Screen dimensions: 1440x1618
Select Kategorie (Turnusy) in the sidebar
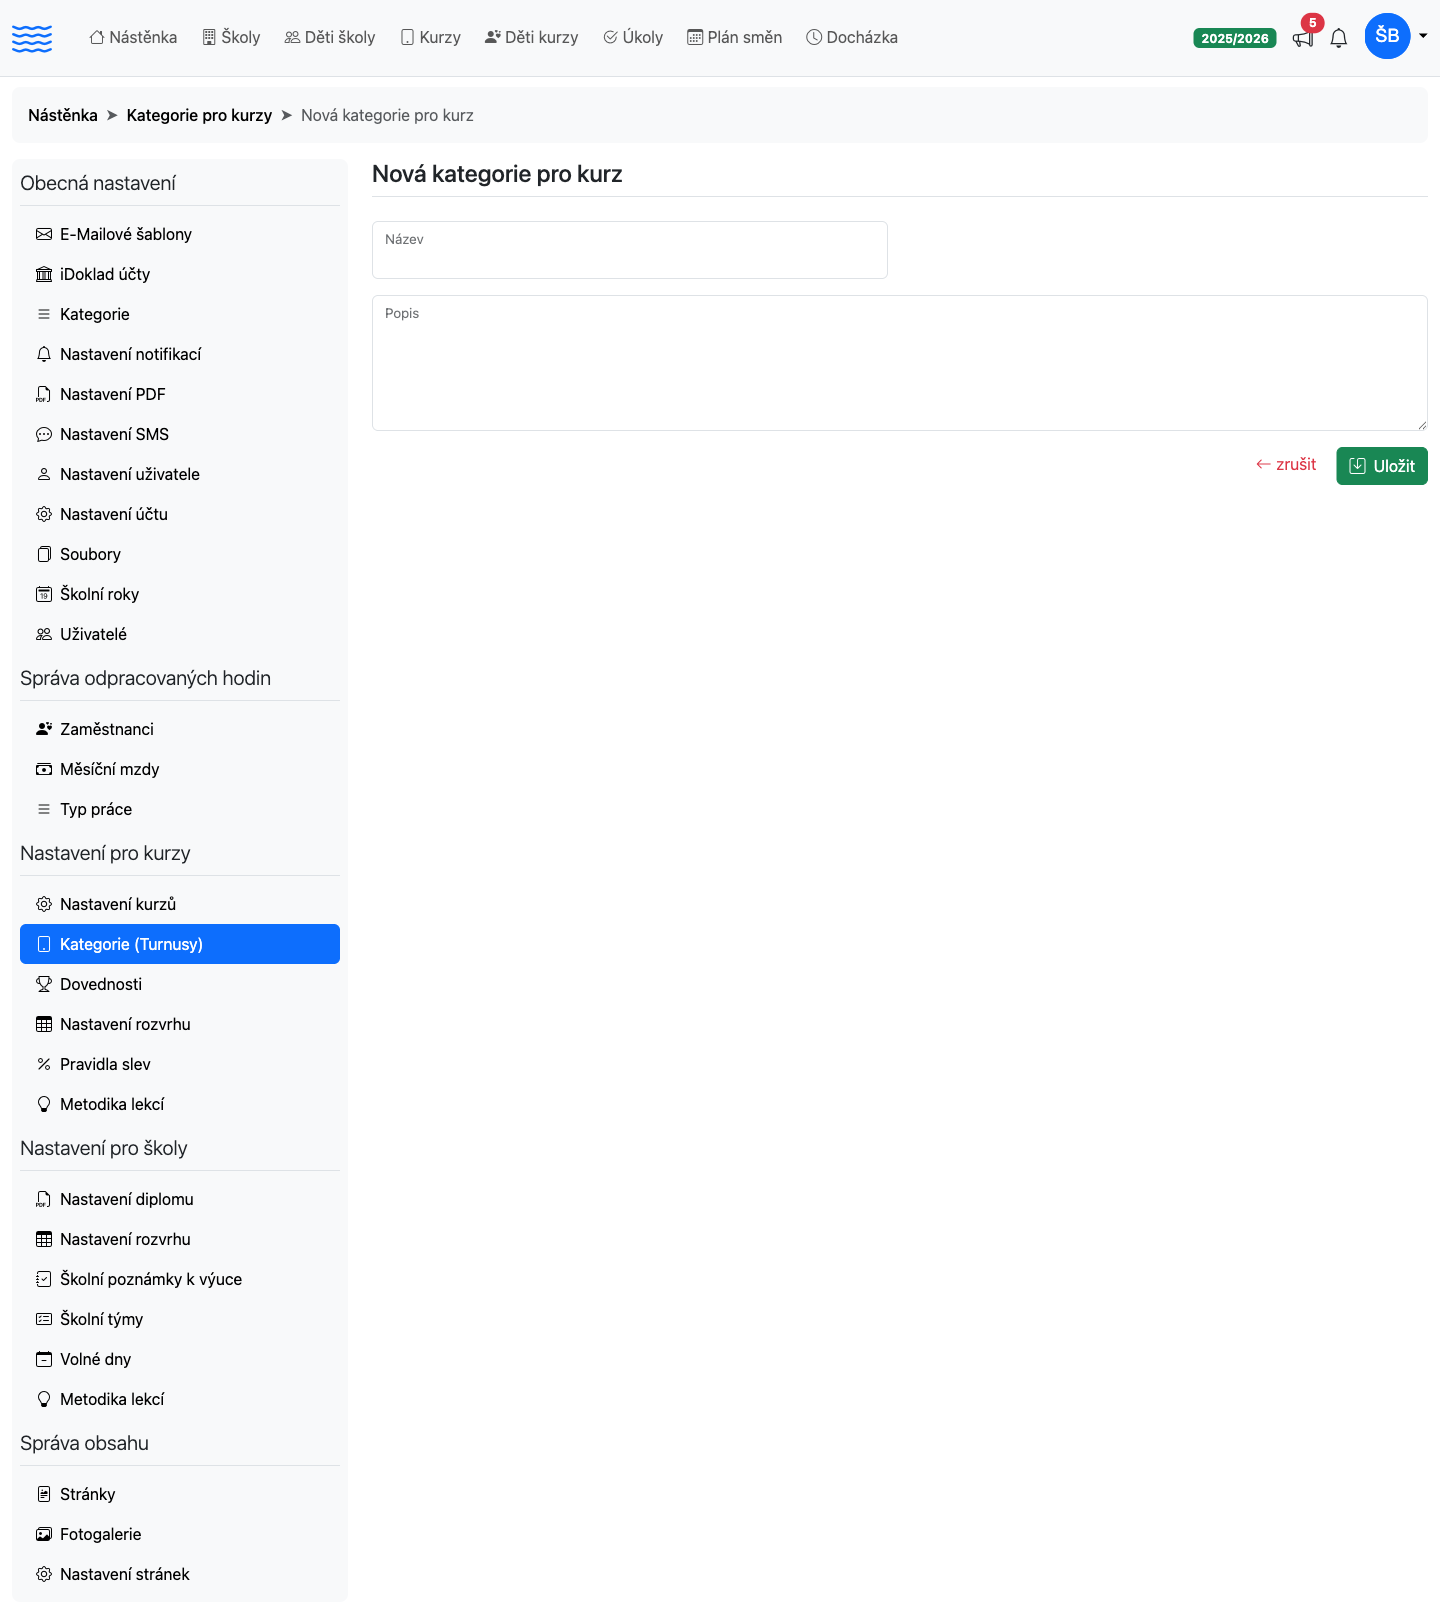(x=180, y=944)
